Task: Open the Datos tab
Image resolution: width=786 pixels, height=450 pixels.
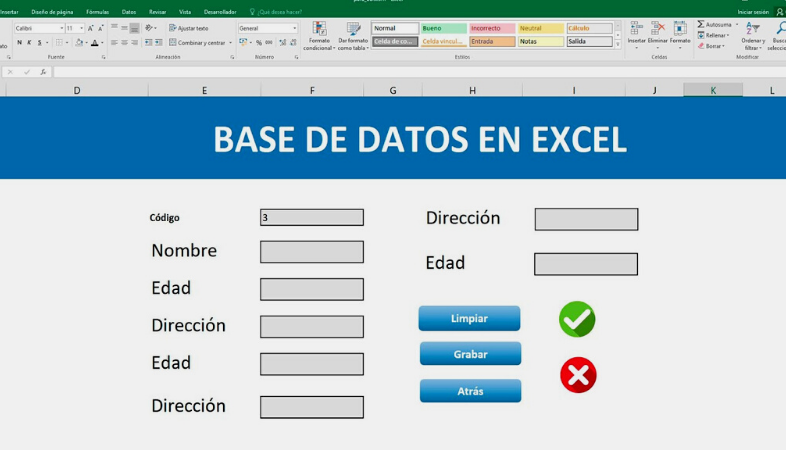Action: 129,12
